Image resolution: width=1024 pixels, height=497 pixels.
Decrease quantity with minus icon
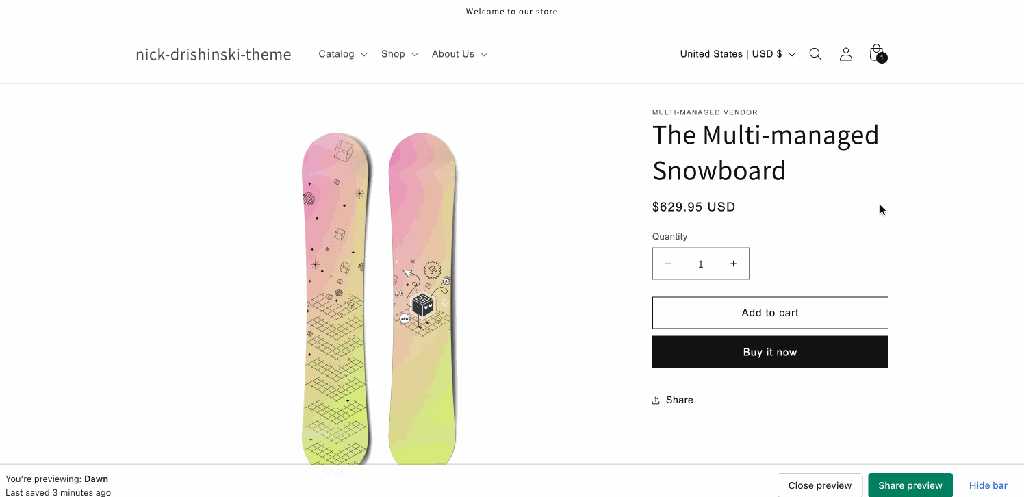(x=669, y=264)
